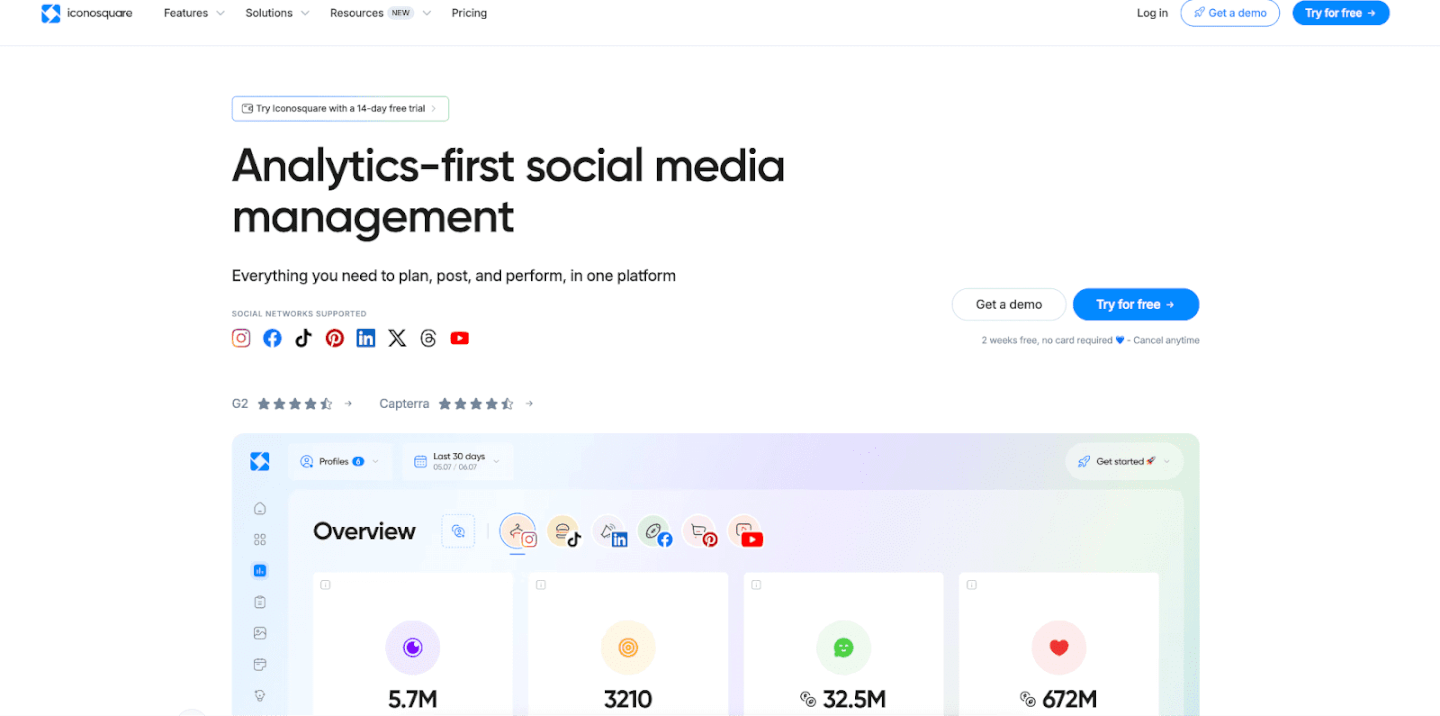Click the orange target icon above 3210

click(x=628, y=648)
